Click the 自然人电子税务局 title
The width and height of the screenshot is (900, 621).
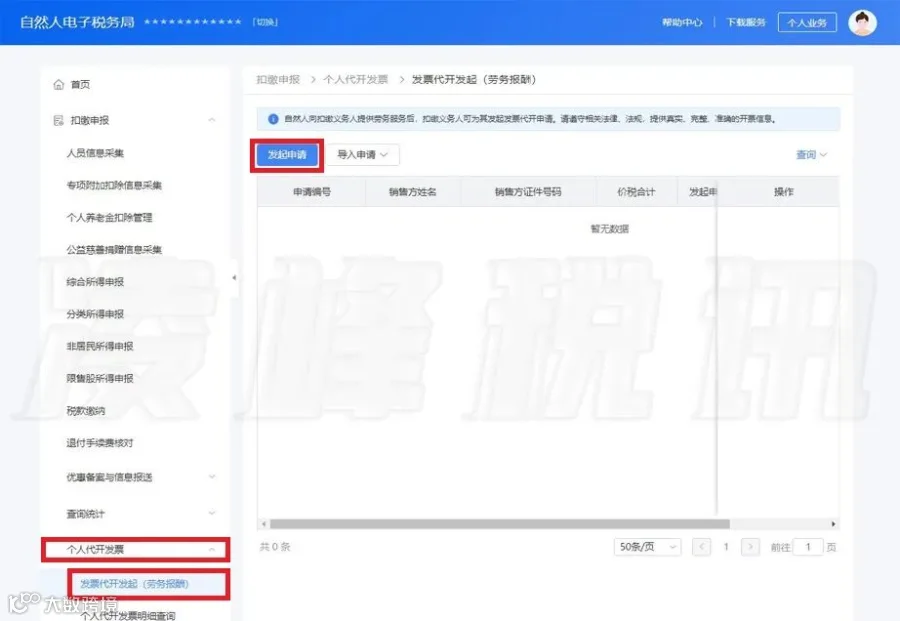pos(77,22)
